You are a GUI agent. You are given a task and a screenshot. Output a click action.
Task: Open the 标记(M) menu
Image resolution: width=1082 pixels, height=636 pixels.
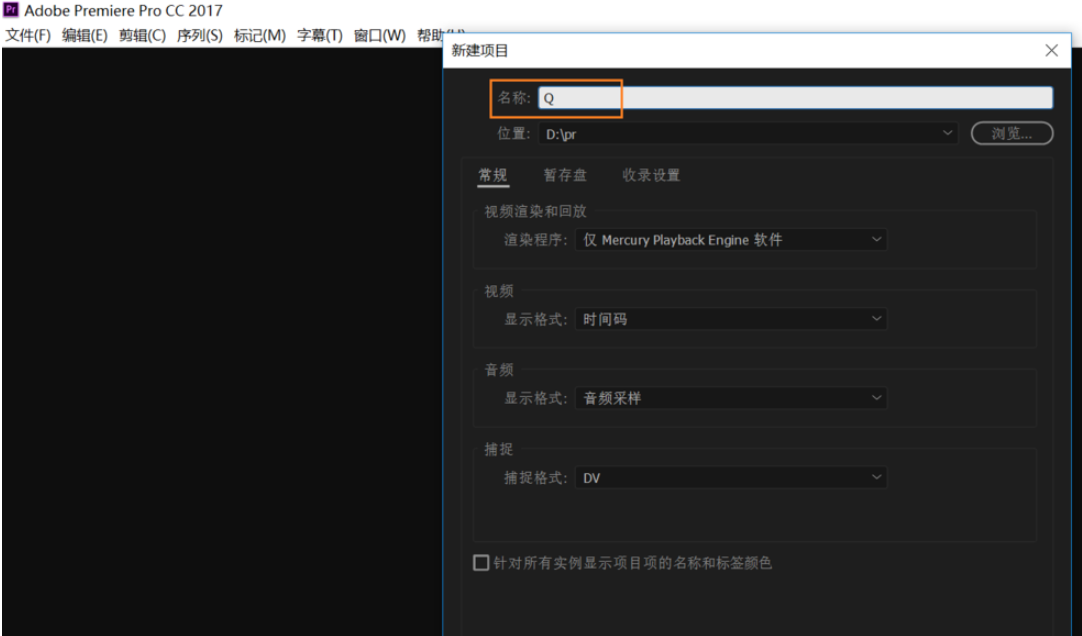click(x=261, y=33)
